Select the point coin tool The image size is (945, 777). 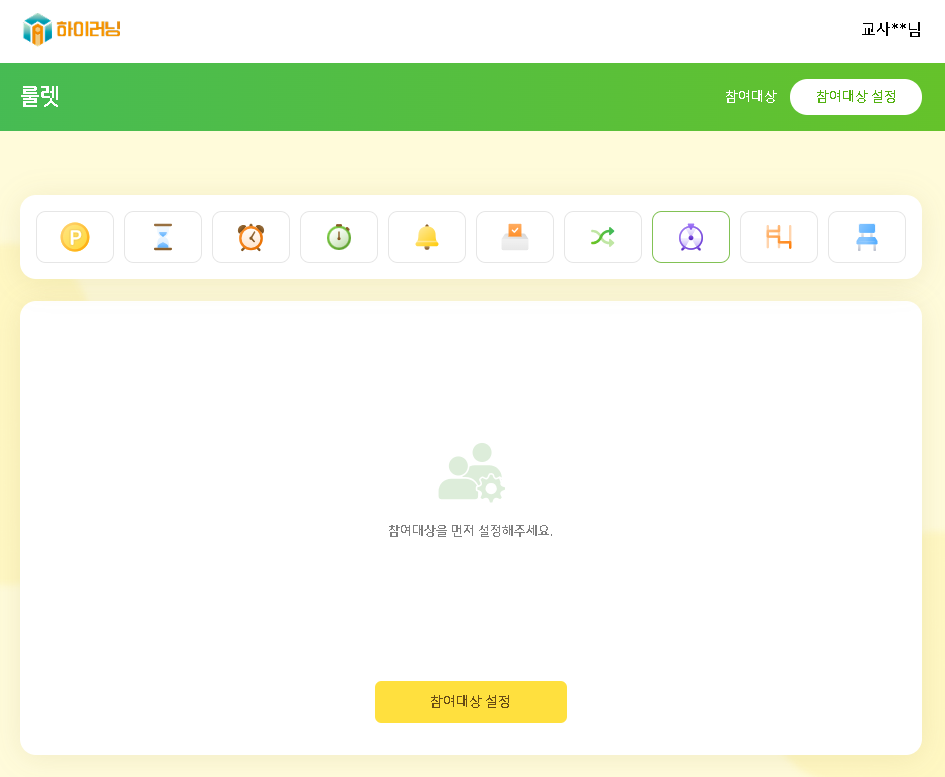pos(75,237)
